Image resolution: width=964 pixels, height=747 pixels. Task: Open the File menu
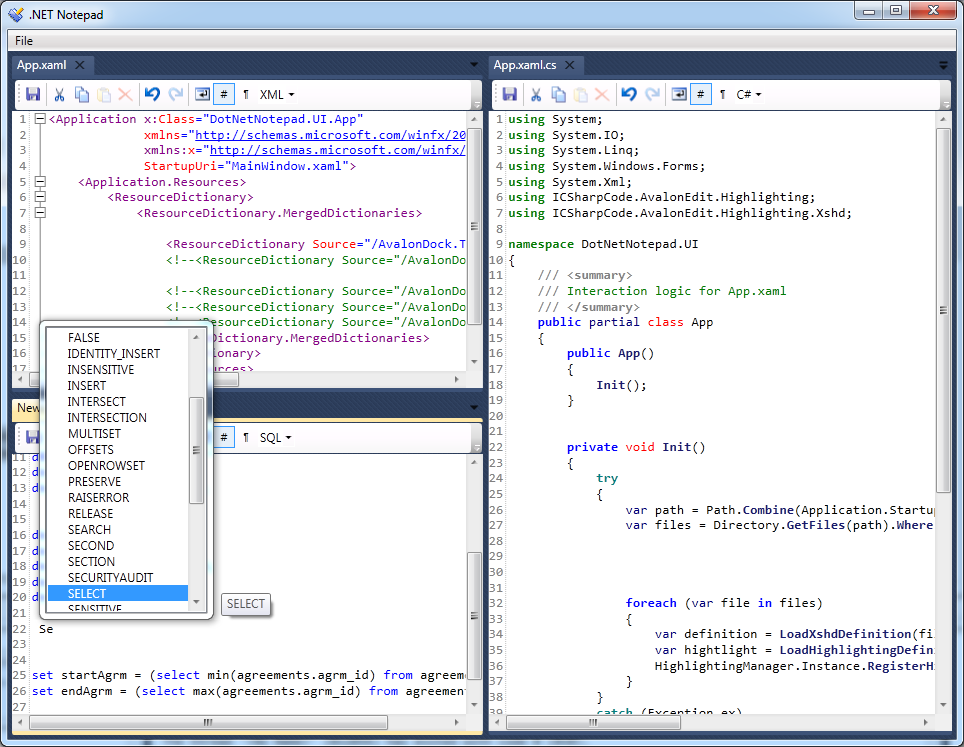(24, 41)
